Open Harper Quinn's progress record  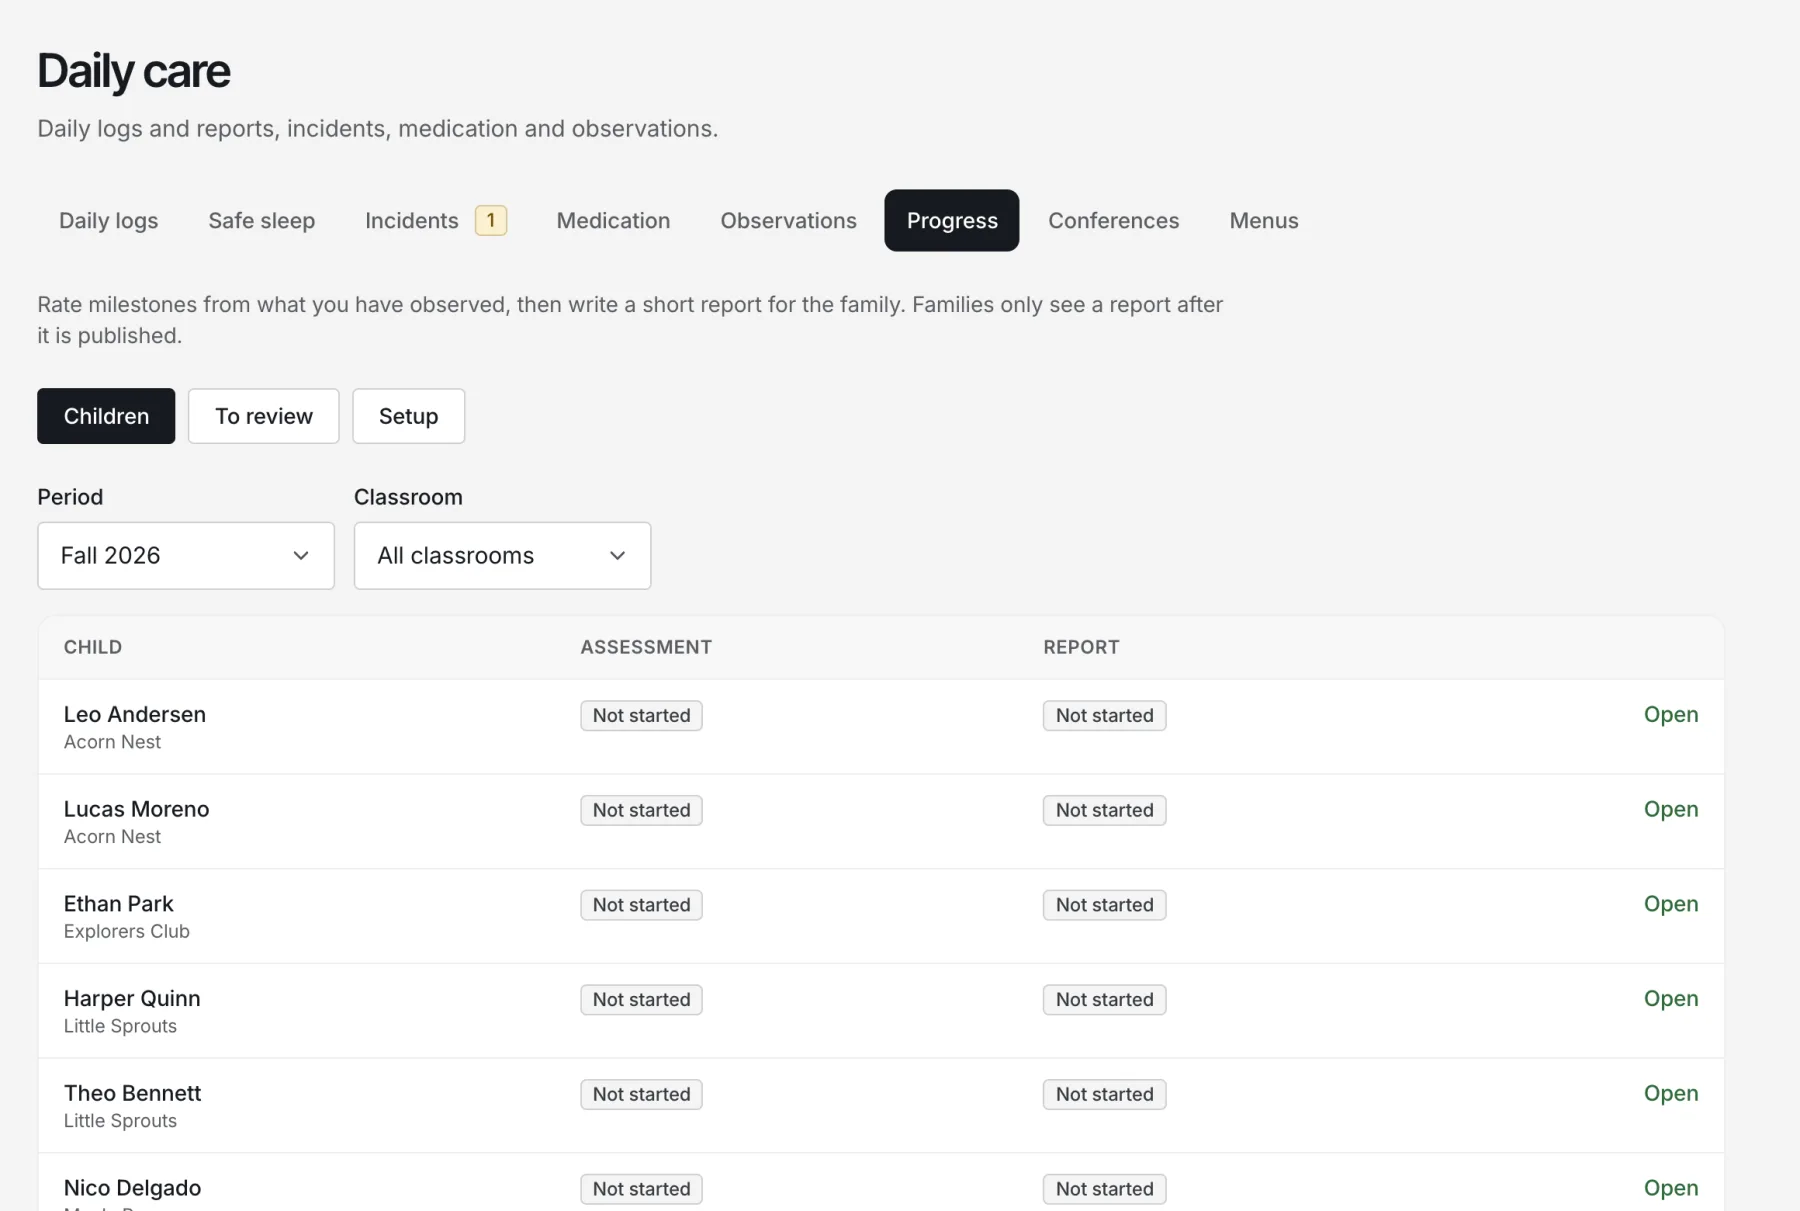tap(1670, 998)
